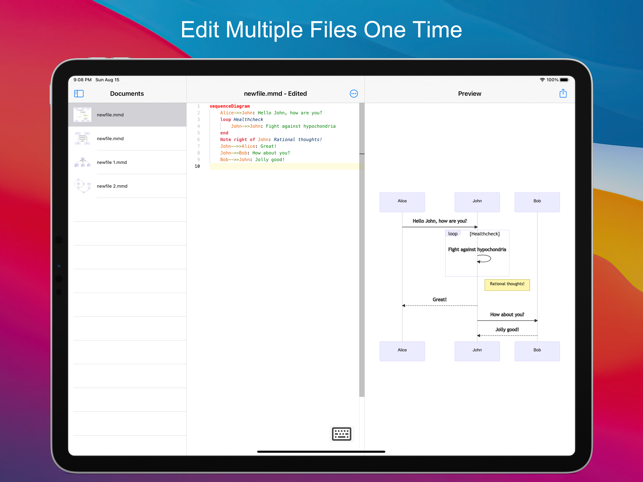Viewport: 643px width, 482px height.
Task: Open newfile 1.mmd document
Action: tap(127, 162)
